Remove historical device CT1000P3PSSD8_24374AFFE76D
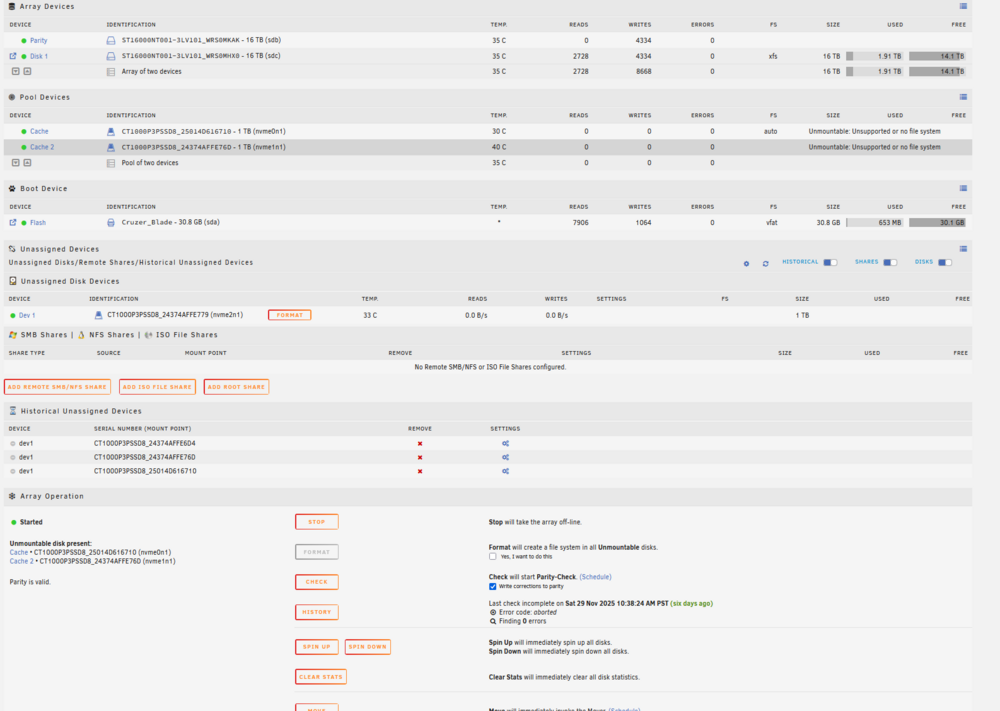 [x=420, y=457]
